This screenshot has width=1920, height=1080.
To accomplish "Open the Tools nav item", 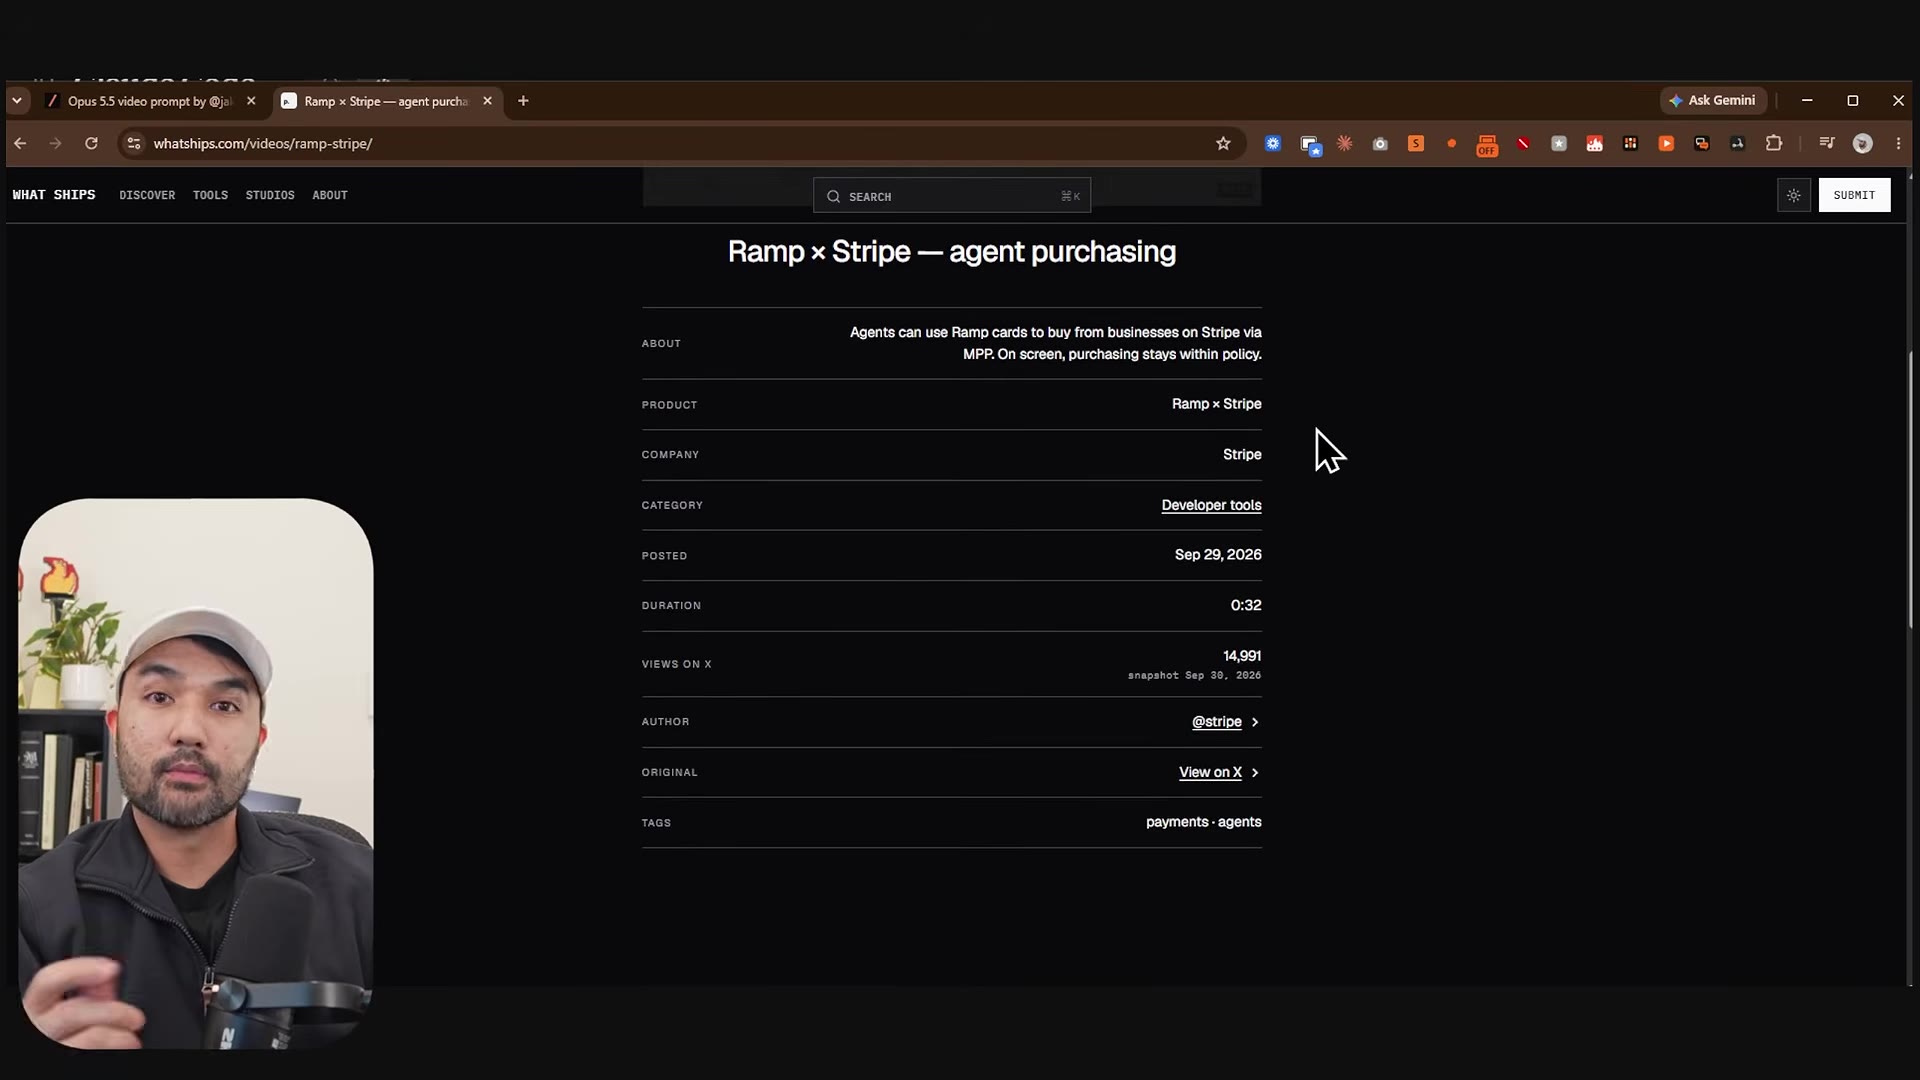I will pyautogui.click(x=210, y=195).
